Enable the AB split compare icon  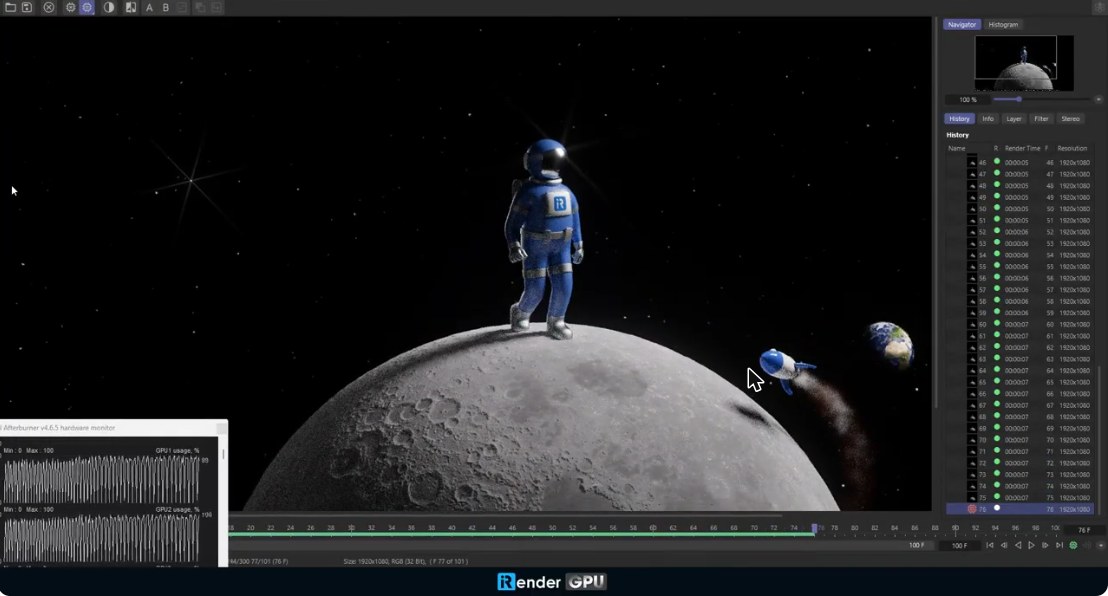pyautogui.click(x=131, y=7)
